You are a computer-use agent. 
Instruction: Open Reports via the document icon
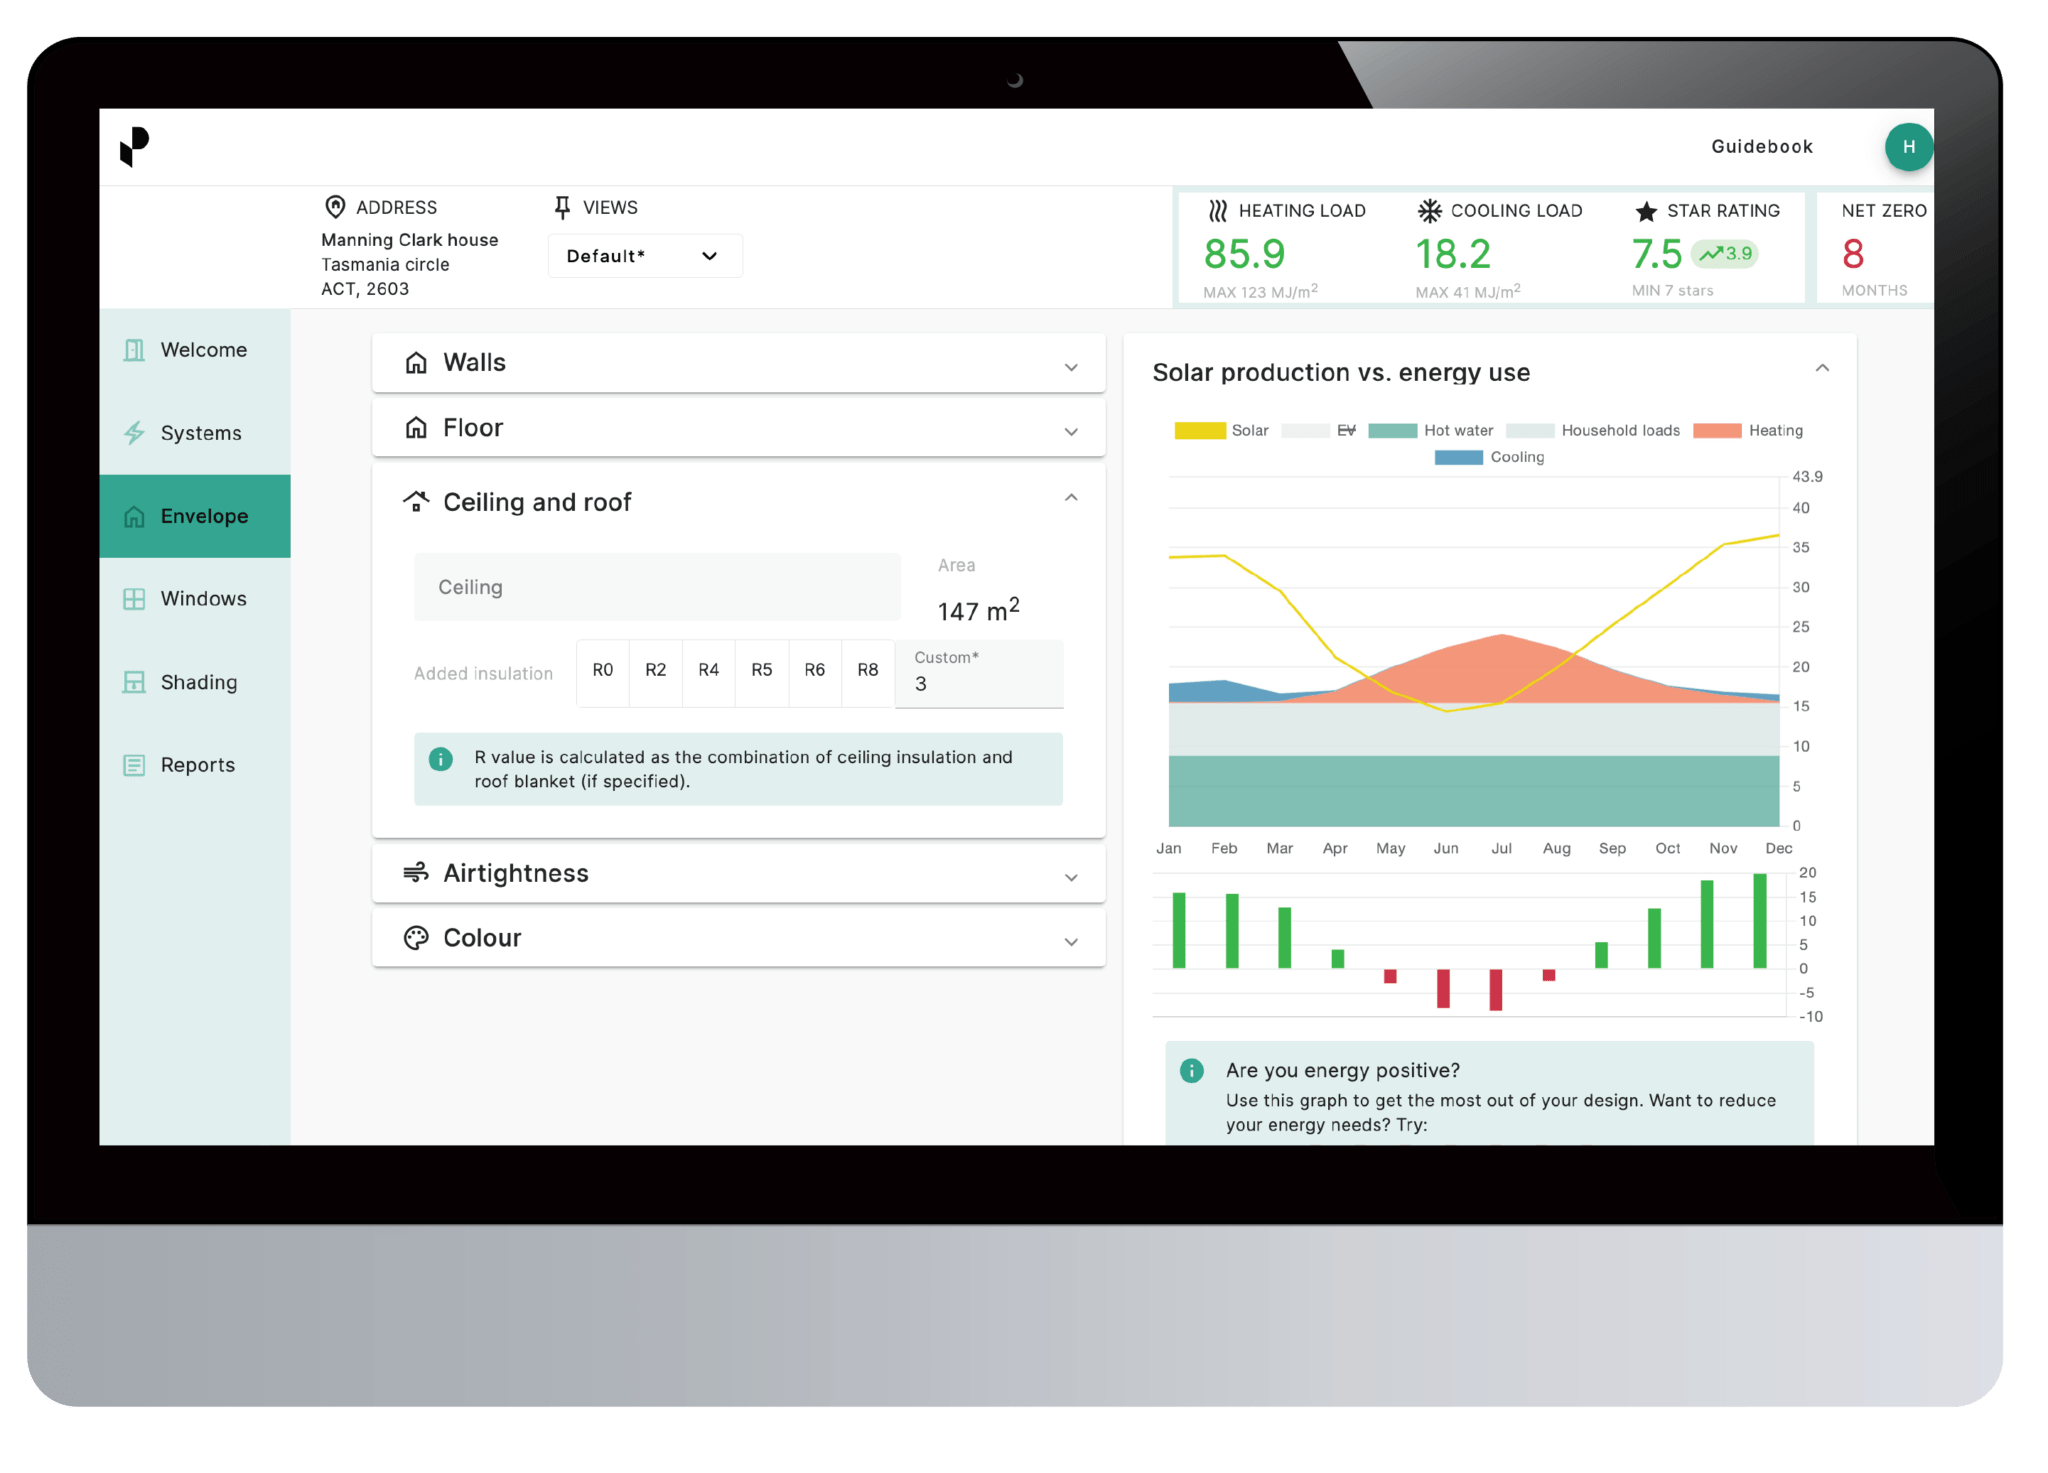coord(135,764)
